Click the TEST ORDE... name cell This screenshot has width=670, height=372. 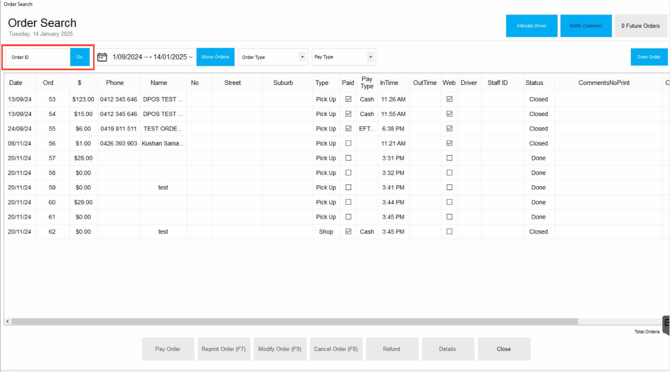162,129
